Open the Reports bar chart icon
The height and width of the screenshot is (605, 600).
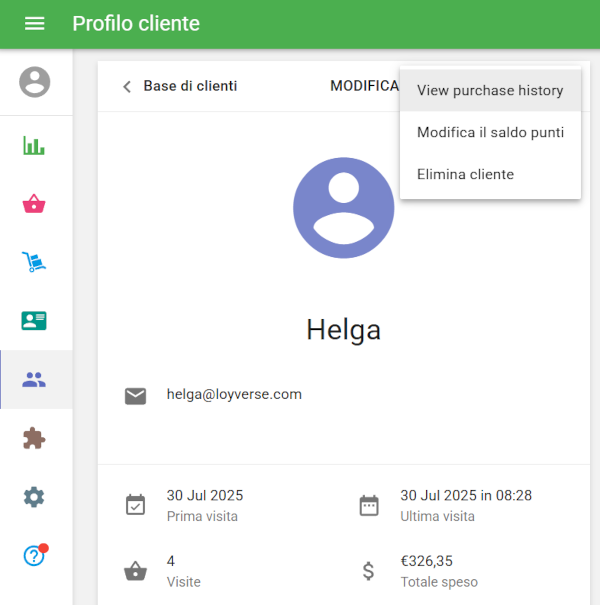pos(35,146)
